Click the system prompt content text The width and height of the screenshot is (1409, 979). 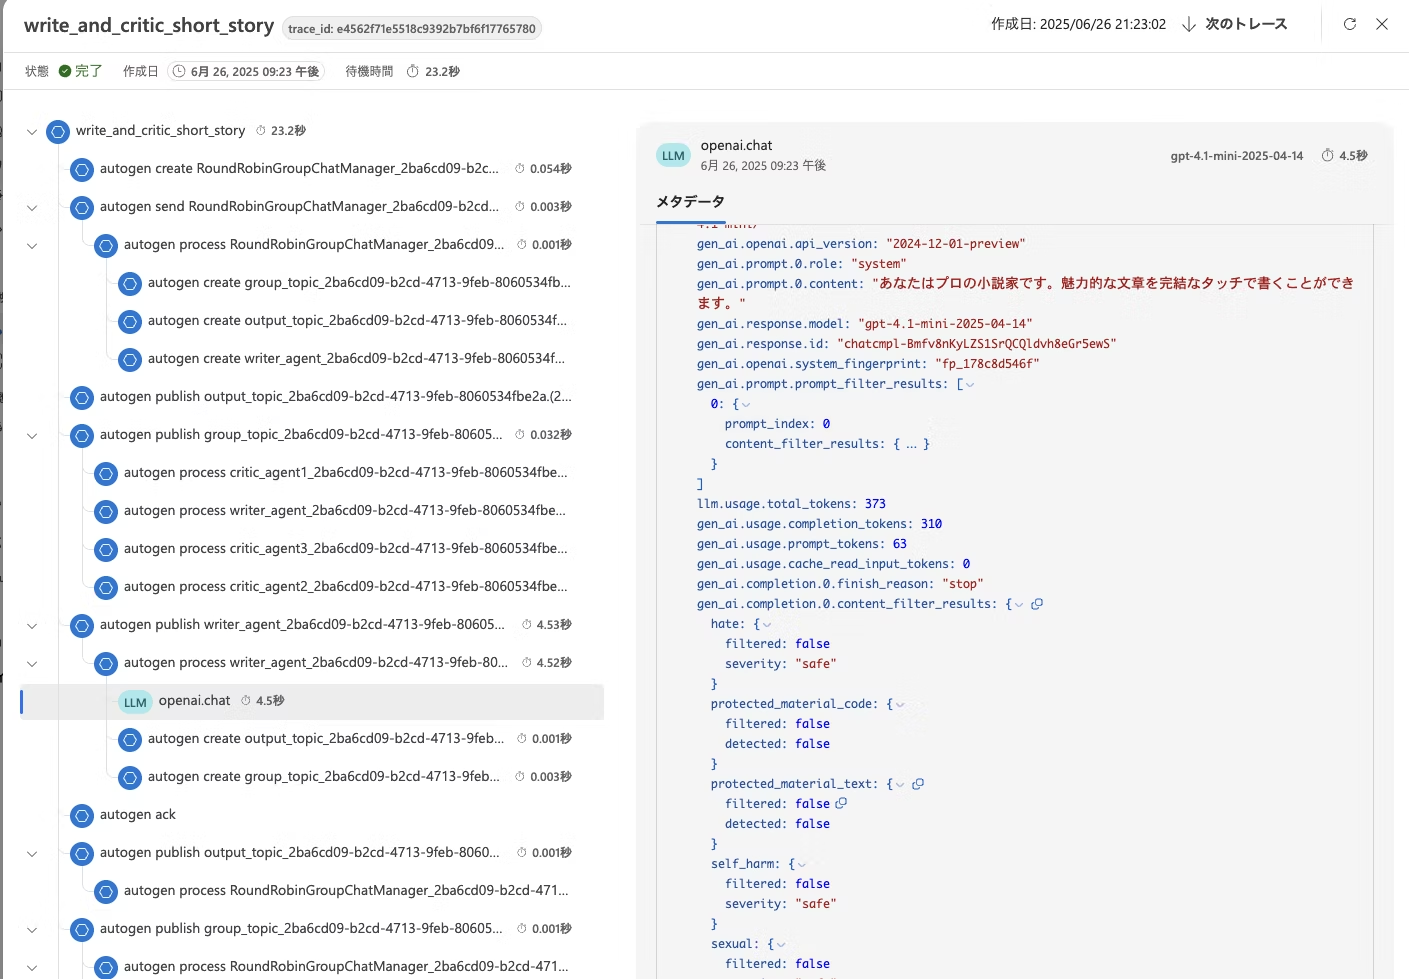tap(1025, 293)
